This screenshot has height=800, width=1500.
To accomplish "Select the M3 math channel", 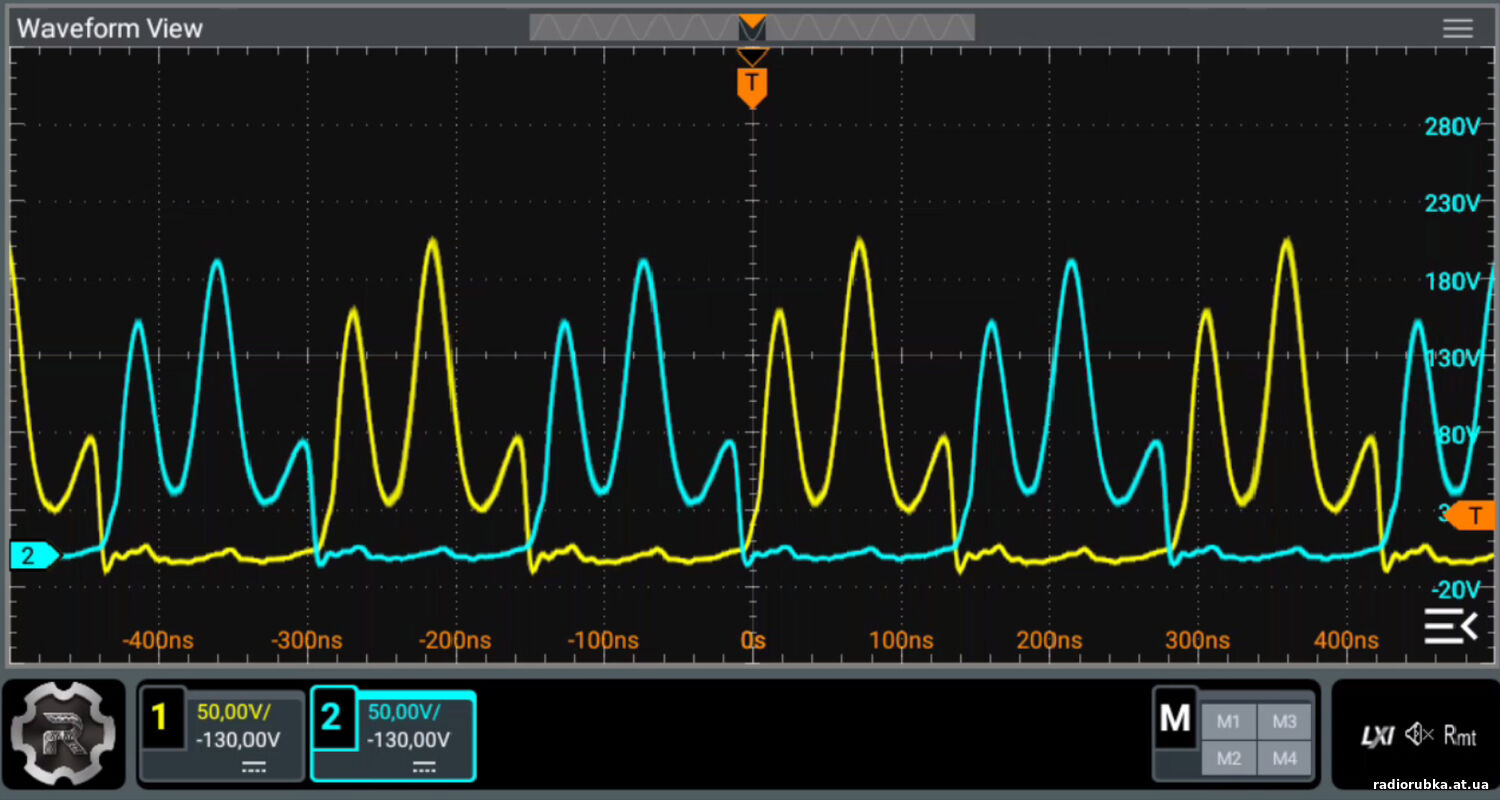I will (x=1284, y=721).
